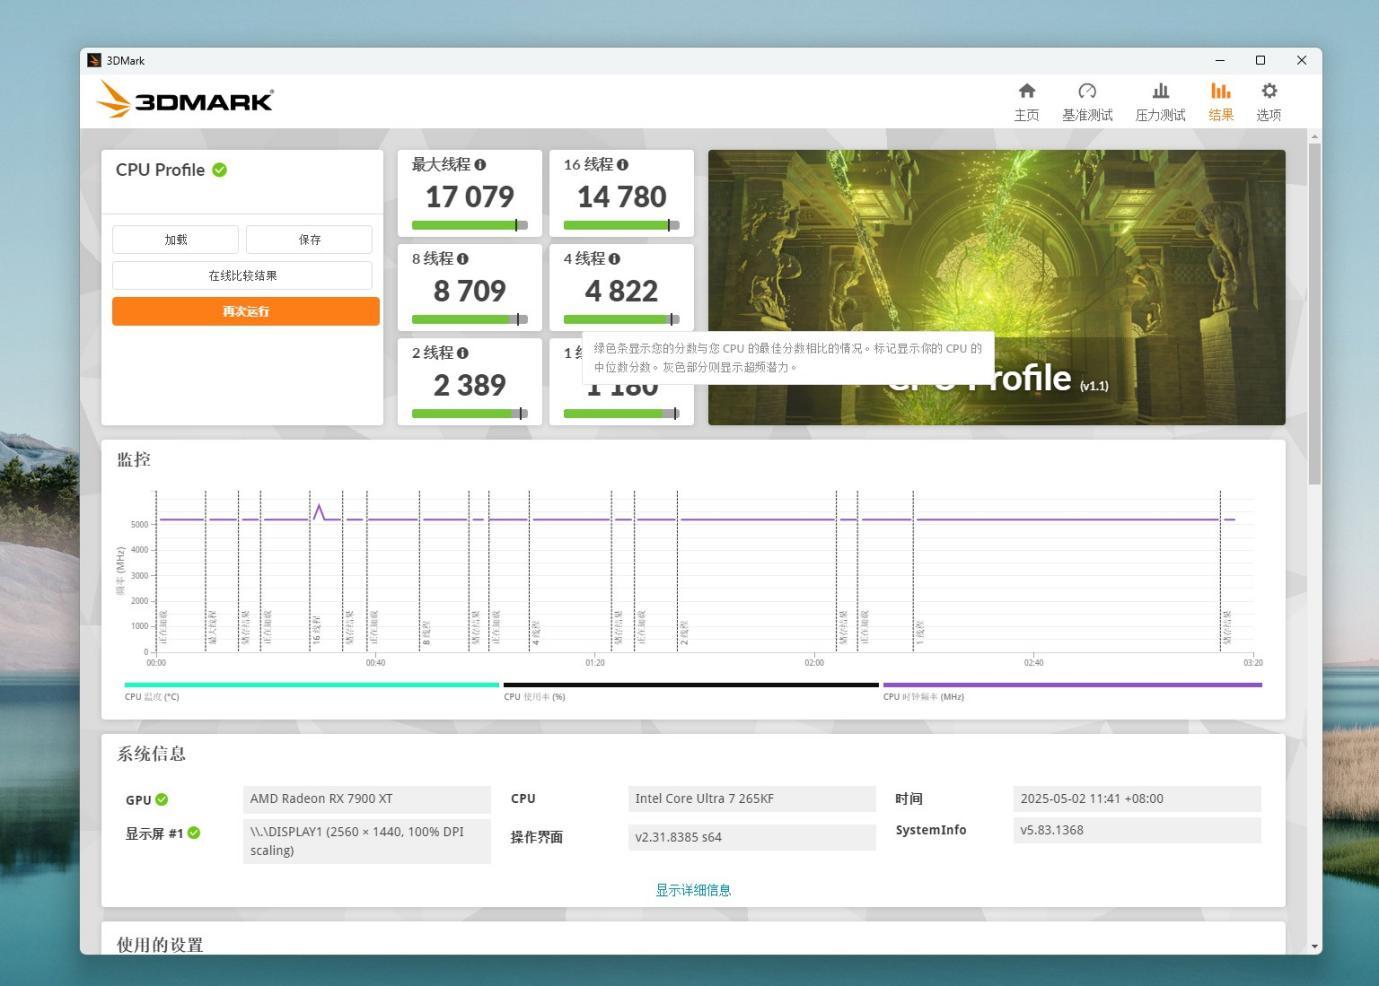Click the 16 线程 score 14 780
The image size is (1379, 986).
coord(622,197)
